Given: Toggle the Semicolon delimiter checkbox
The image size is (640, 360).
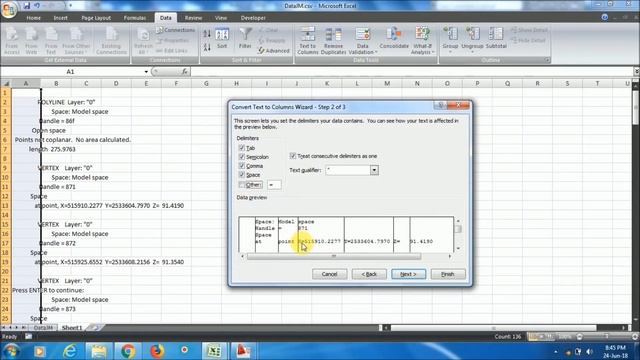Looking at the screenshot, I should 242,157.
